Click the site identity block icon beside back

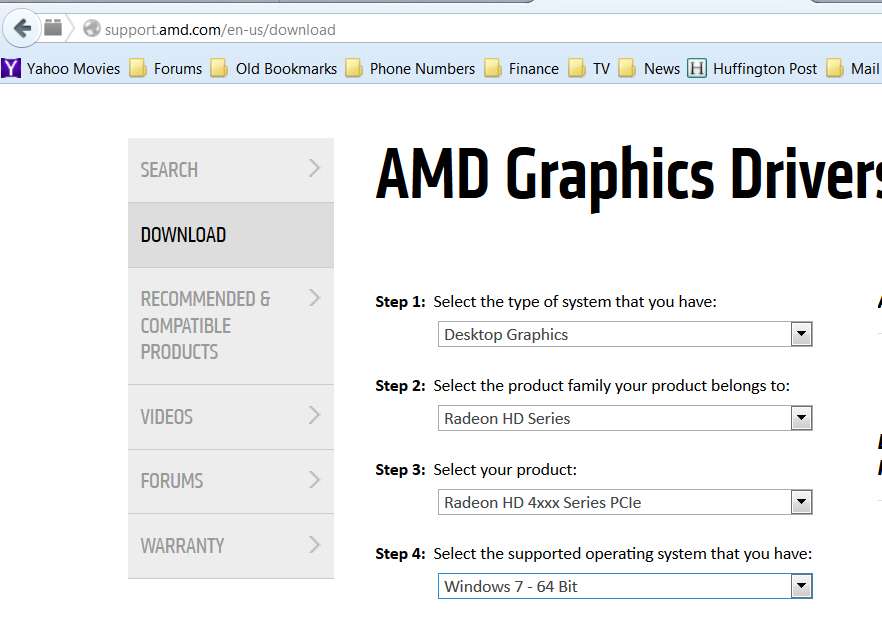coord(53,27)
